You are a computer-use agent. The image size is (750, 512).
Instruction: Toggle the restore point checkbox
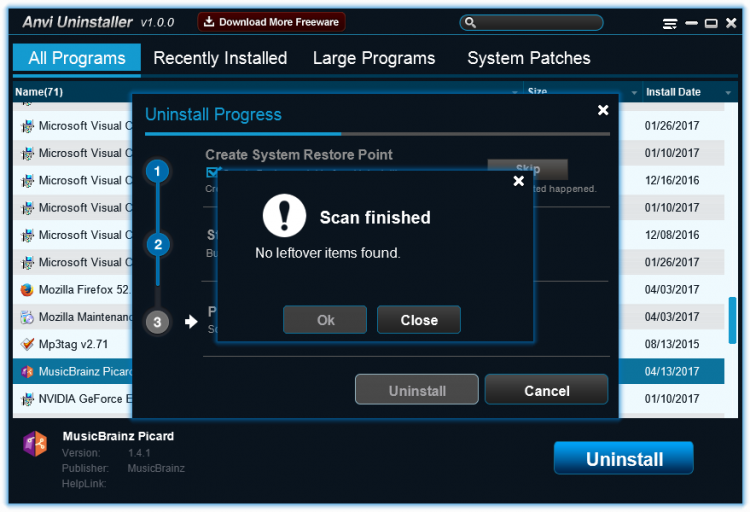pyautogui.click(x=212, y=171)
